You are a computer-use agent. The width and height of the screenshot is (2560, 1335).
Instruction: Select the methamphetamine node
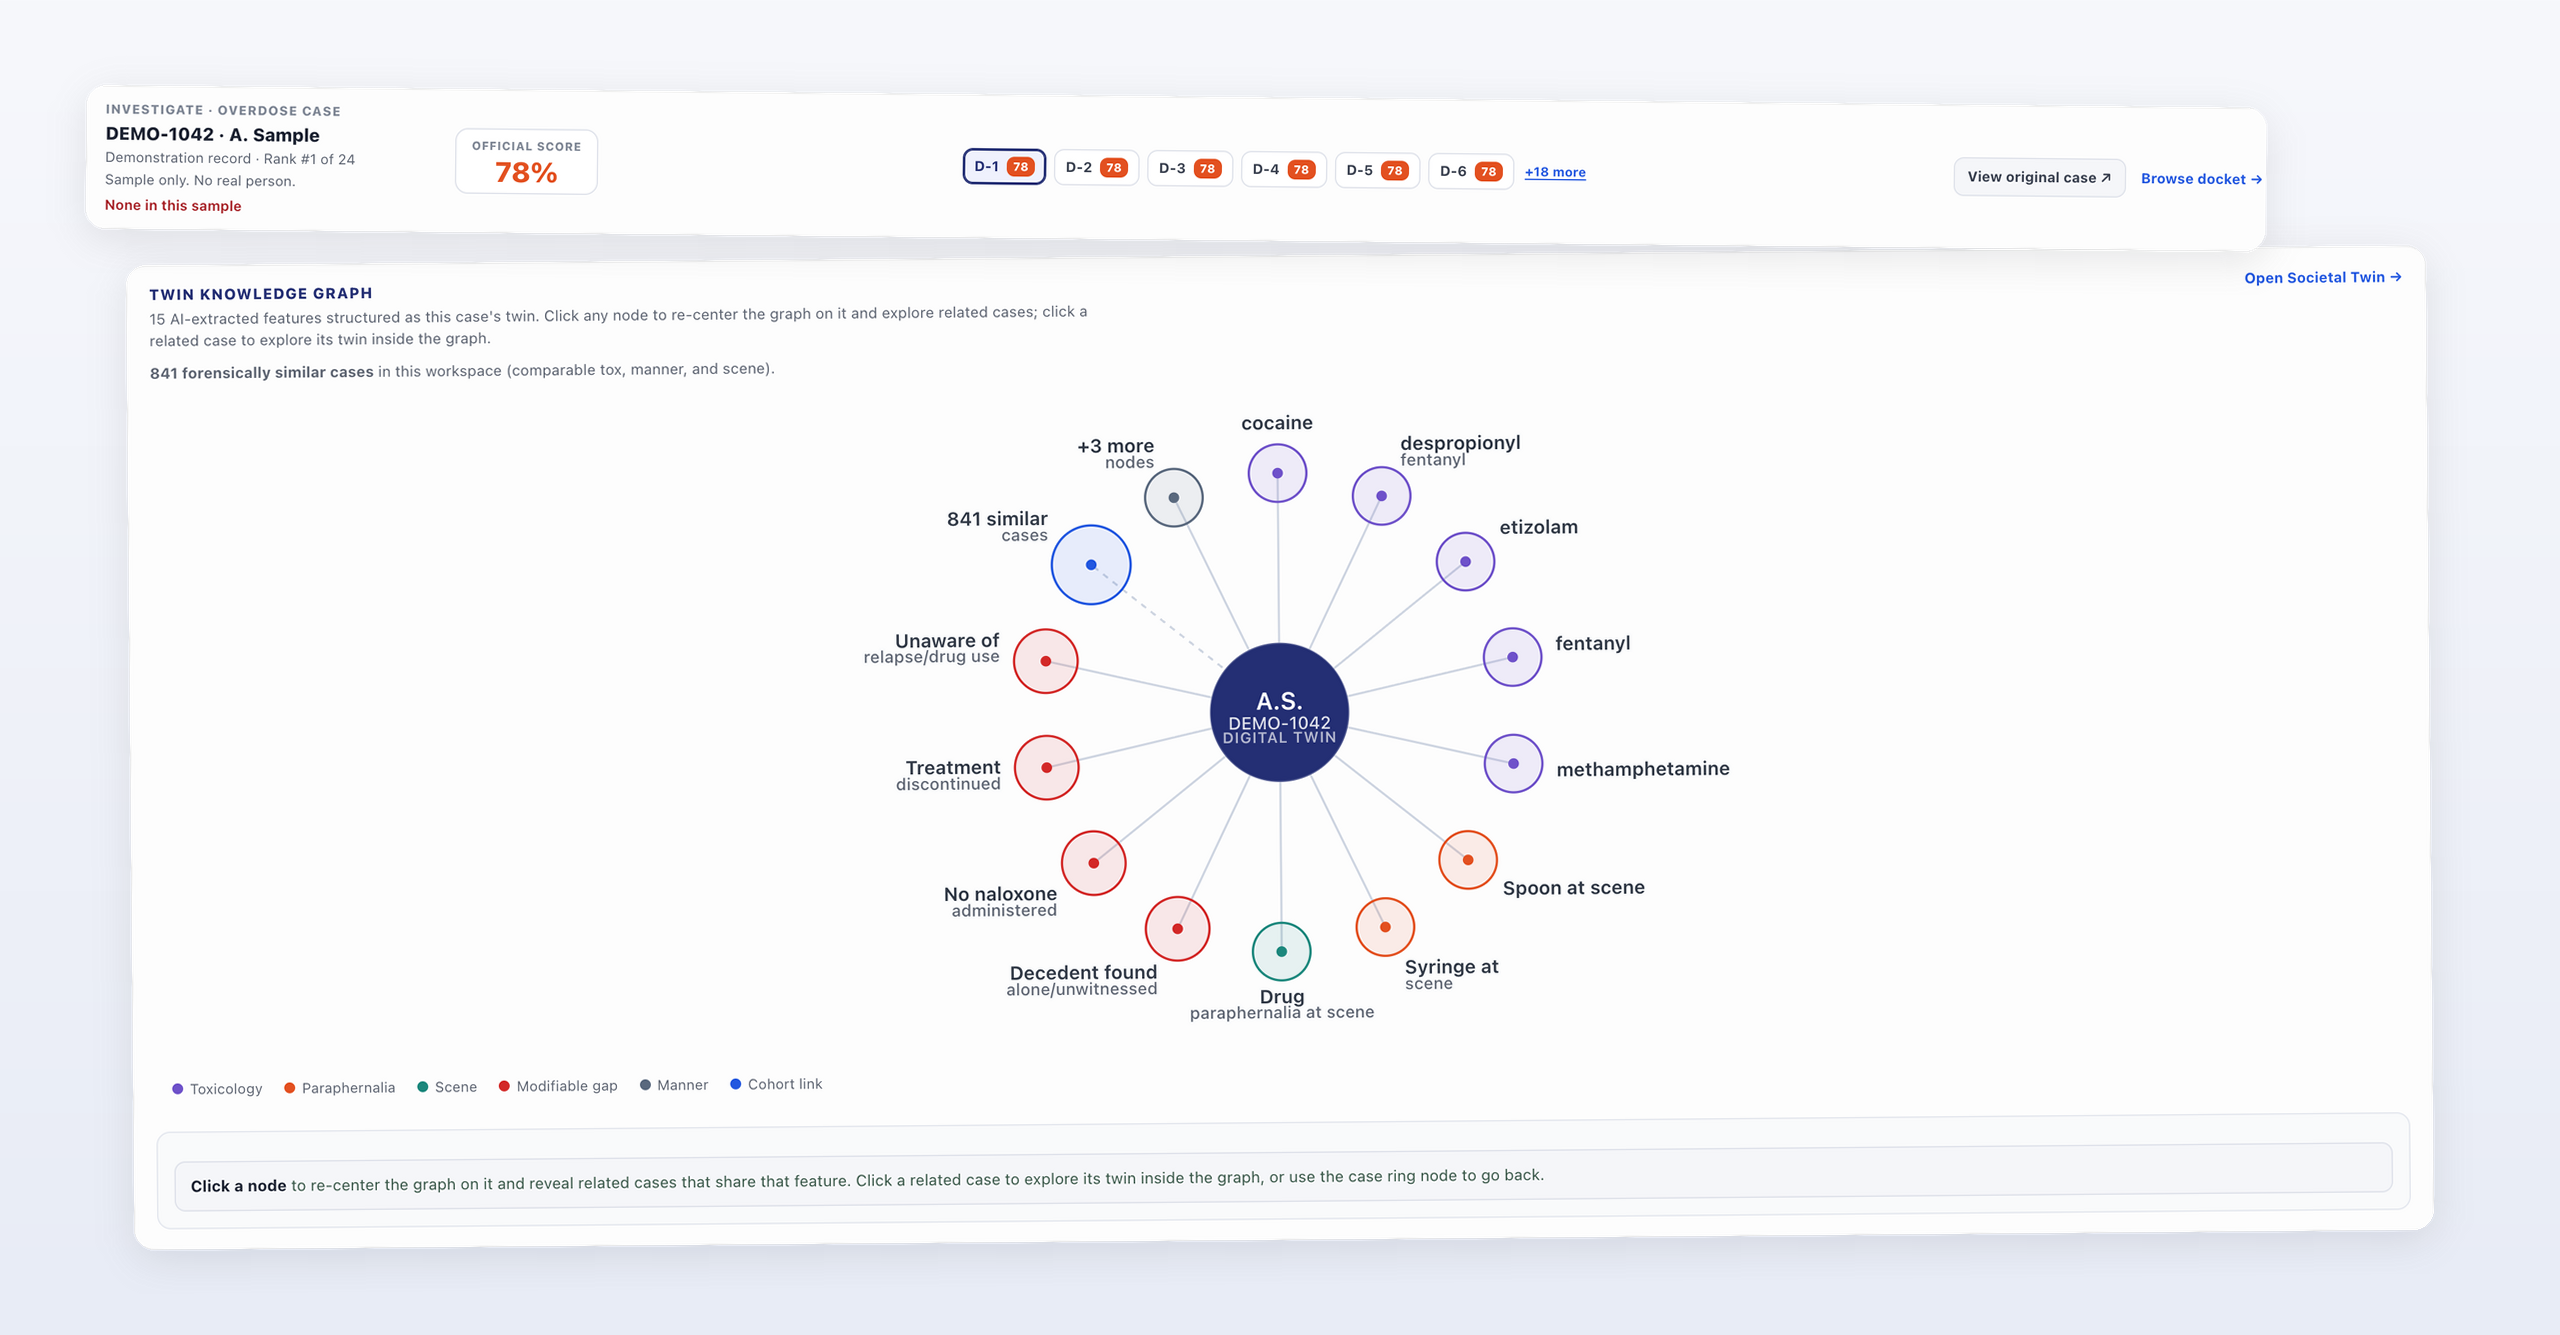(x=1513, y=763)
